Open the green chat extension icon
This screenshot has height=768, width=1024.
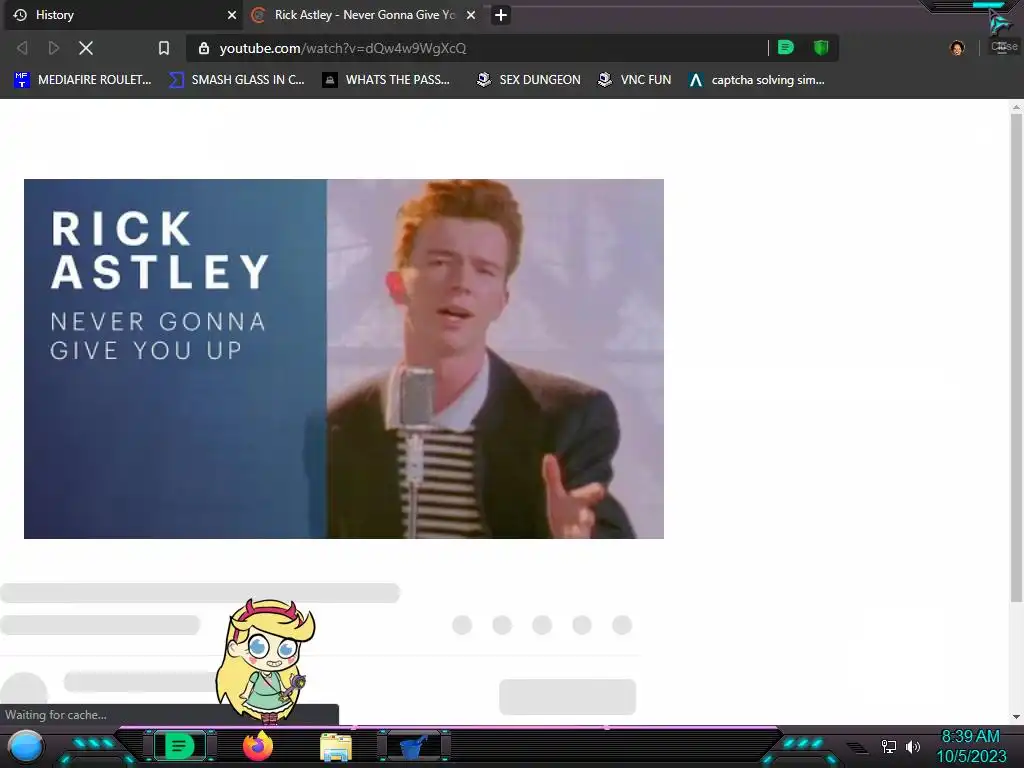point(786,48)
